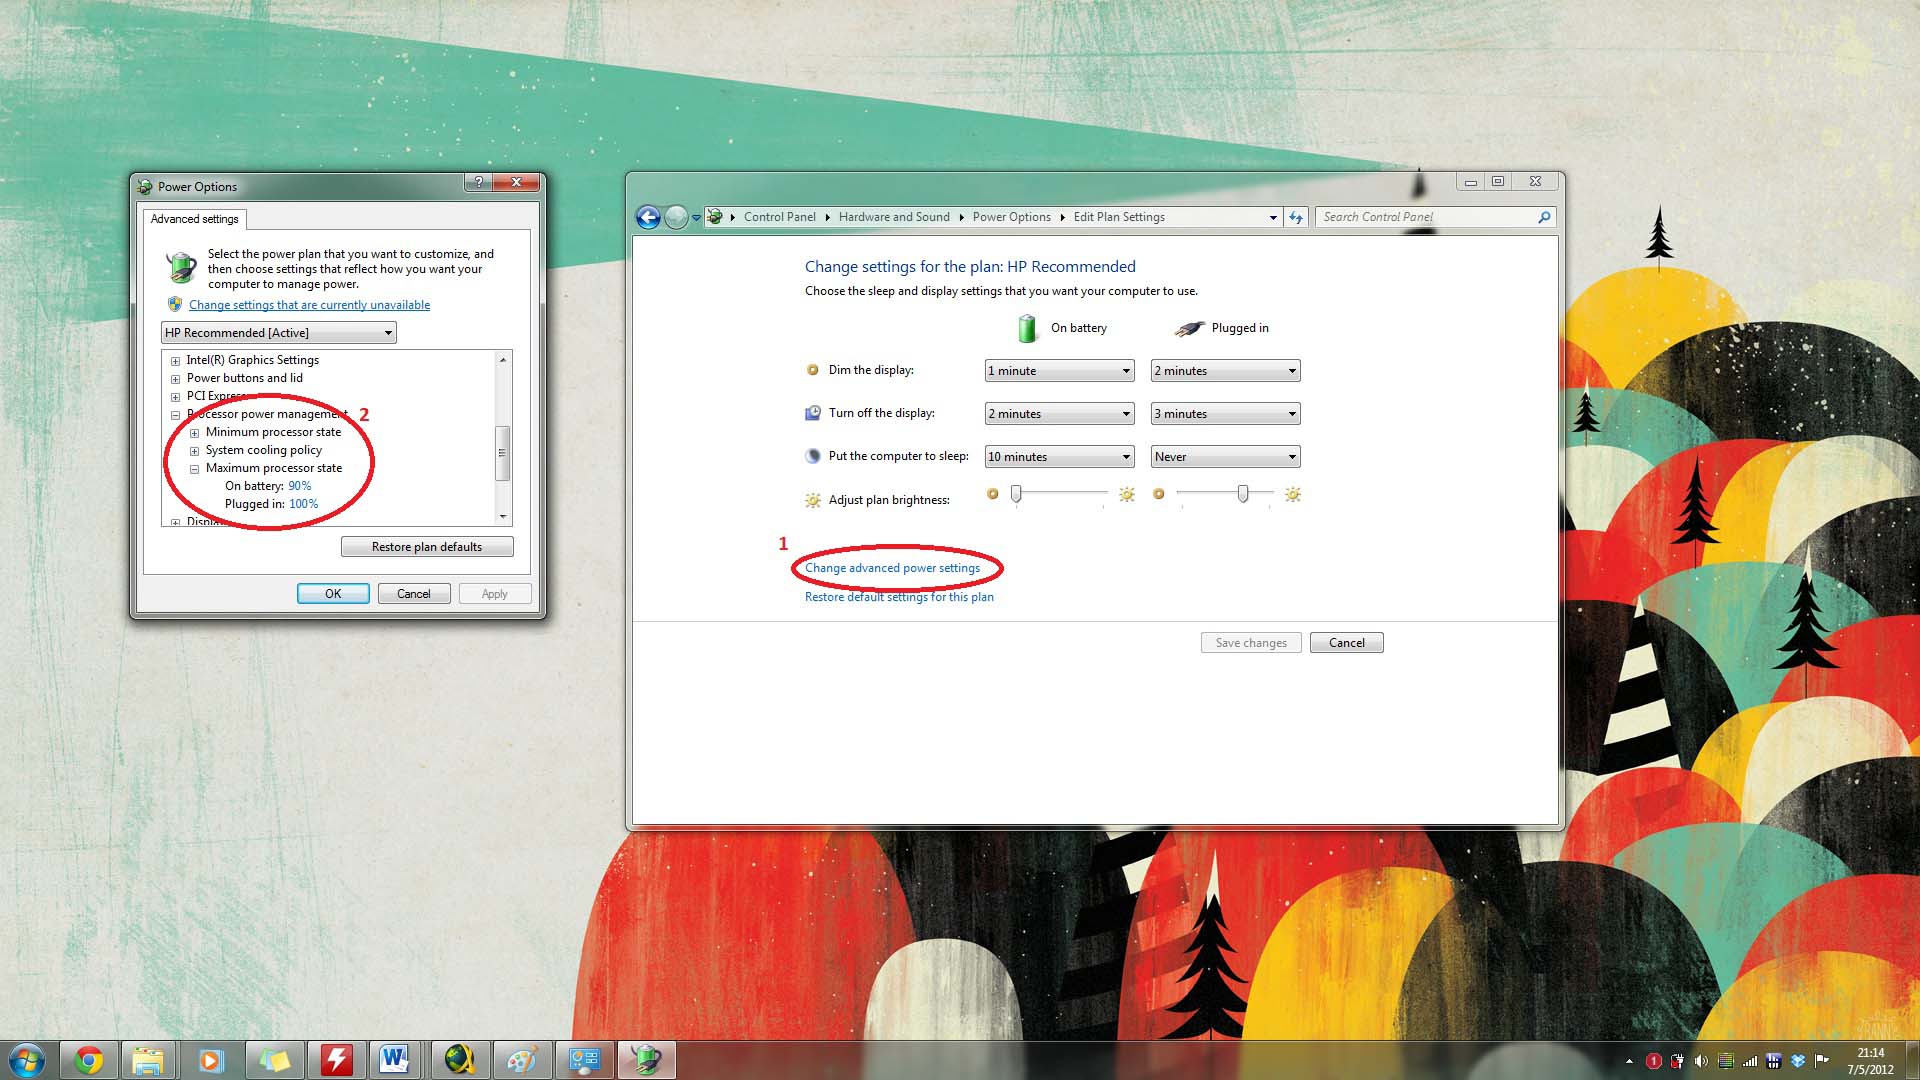The image size is (1920, 1080).
Task: Go back in the Control Panel window
Action: [648, 217]
